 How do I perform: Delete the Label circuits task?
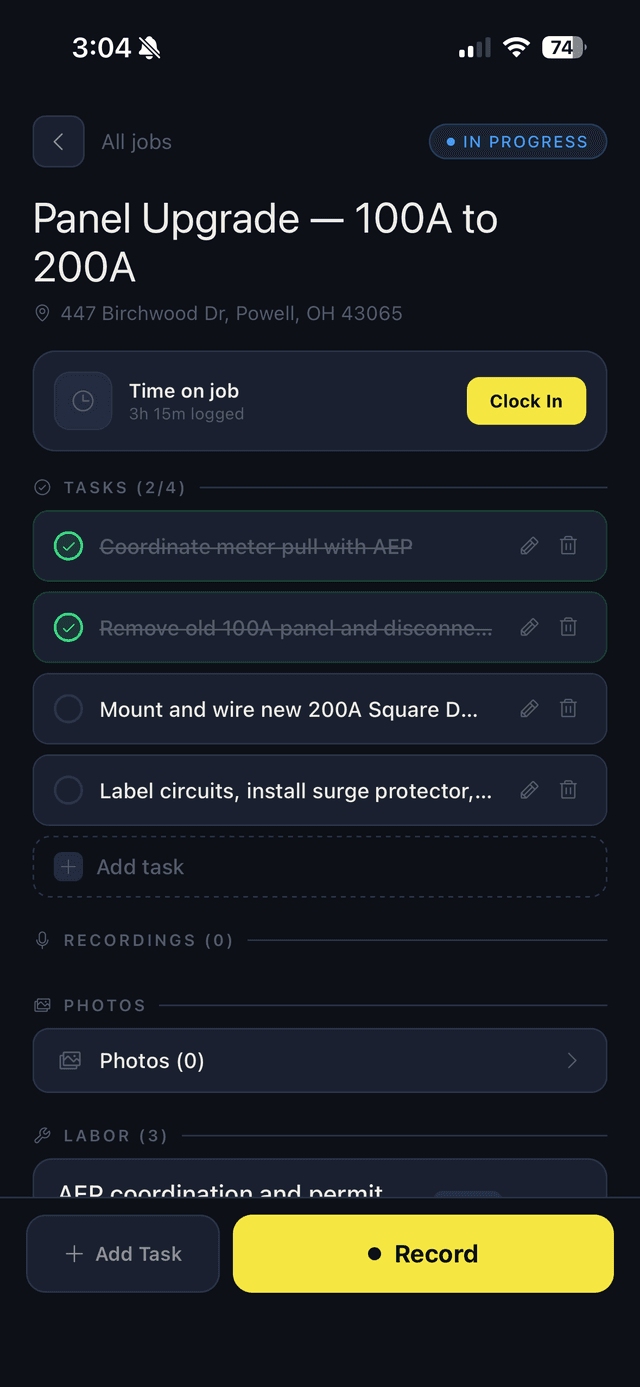tap(568, 790)
